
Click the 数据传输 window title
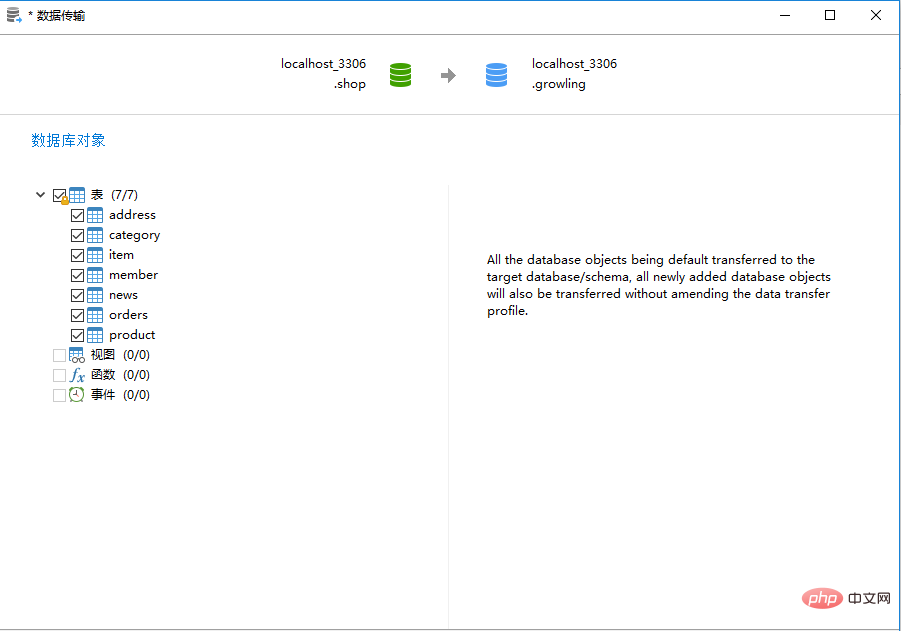[60, 16]
